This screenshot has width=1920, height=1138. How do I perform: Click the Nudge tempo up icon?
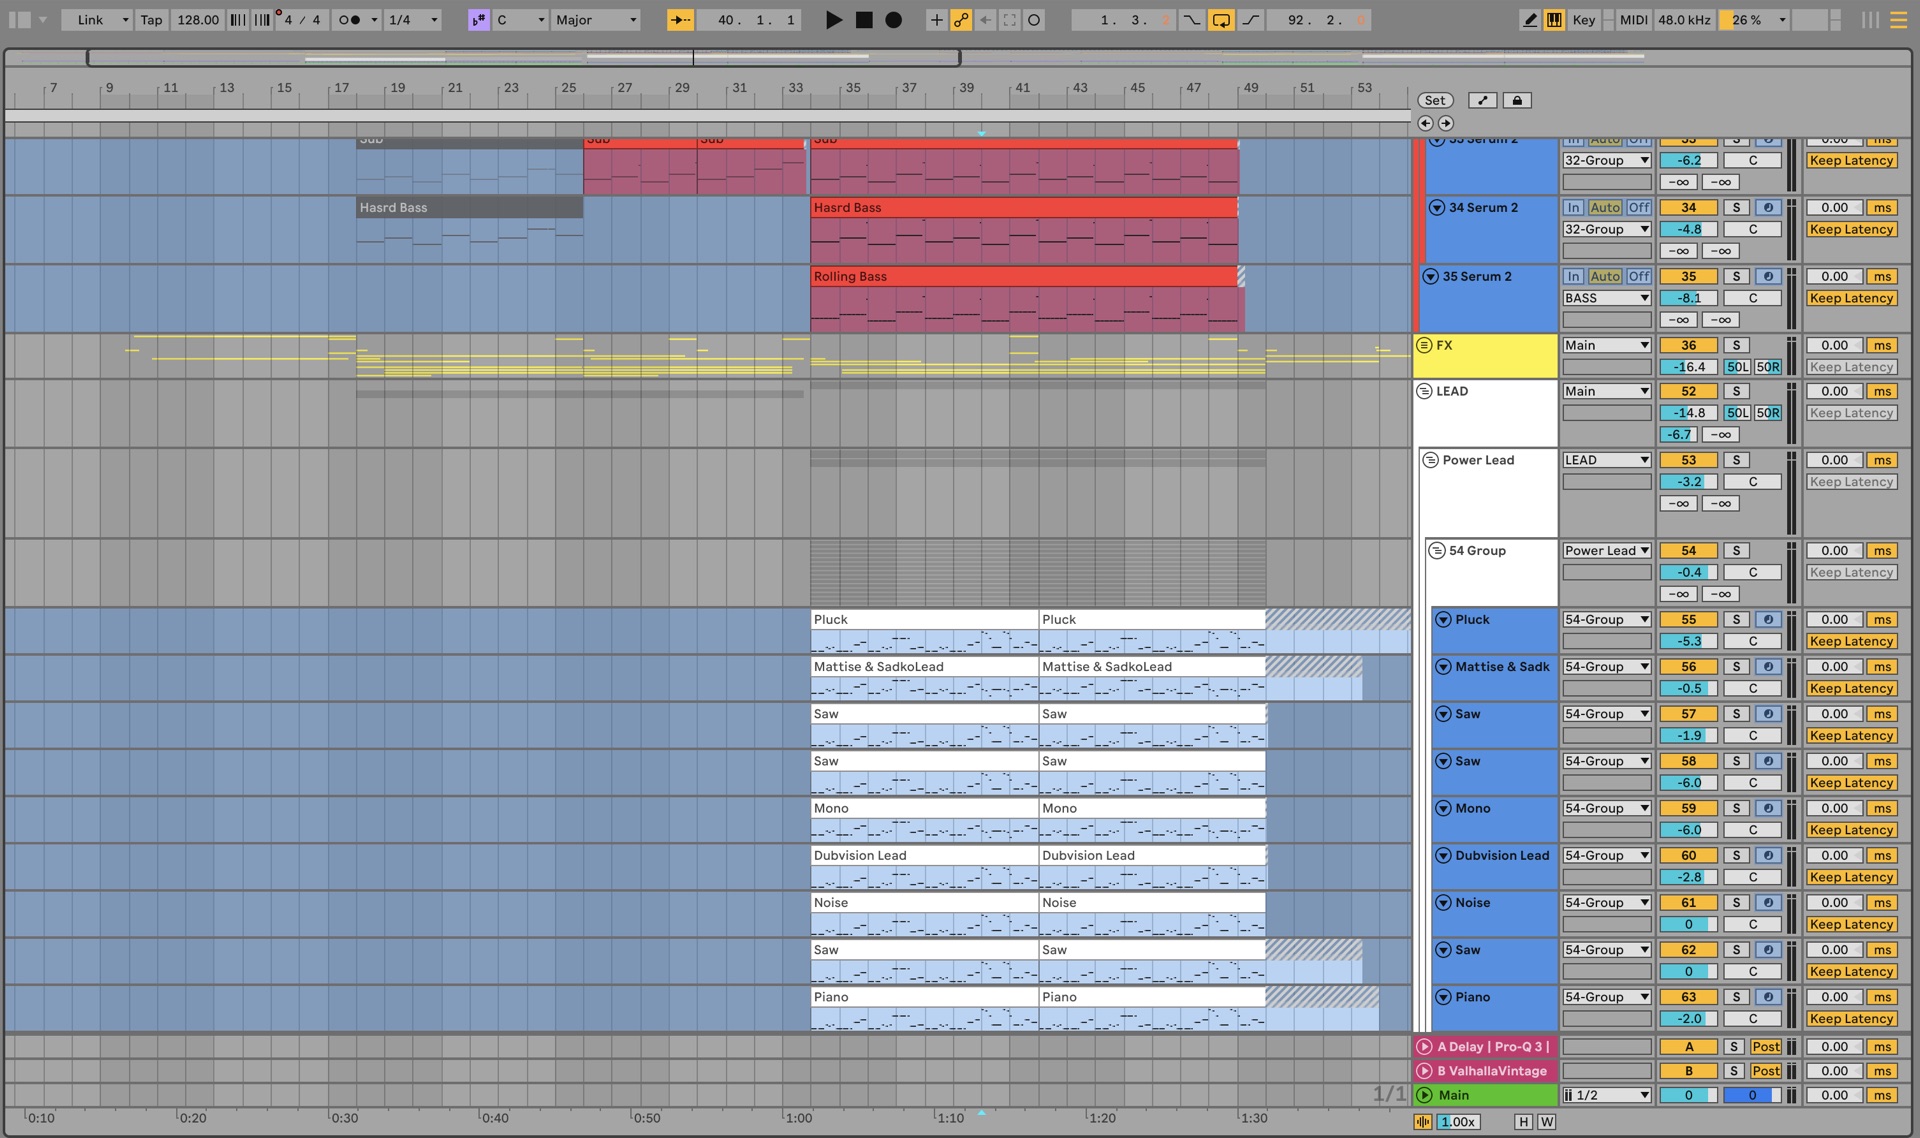tap(262, 20)
